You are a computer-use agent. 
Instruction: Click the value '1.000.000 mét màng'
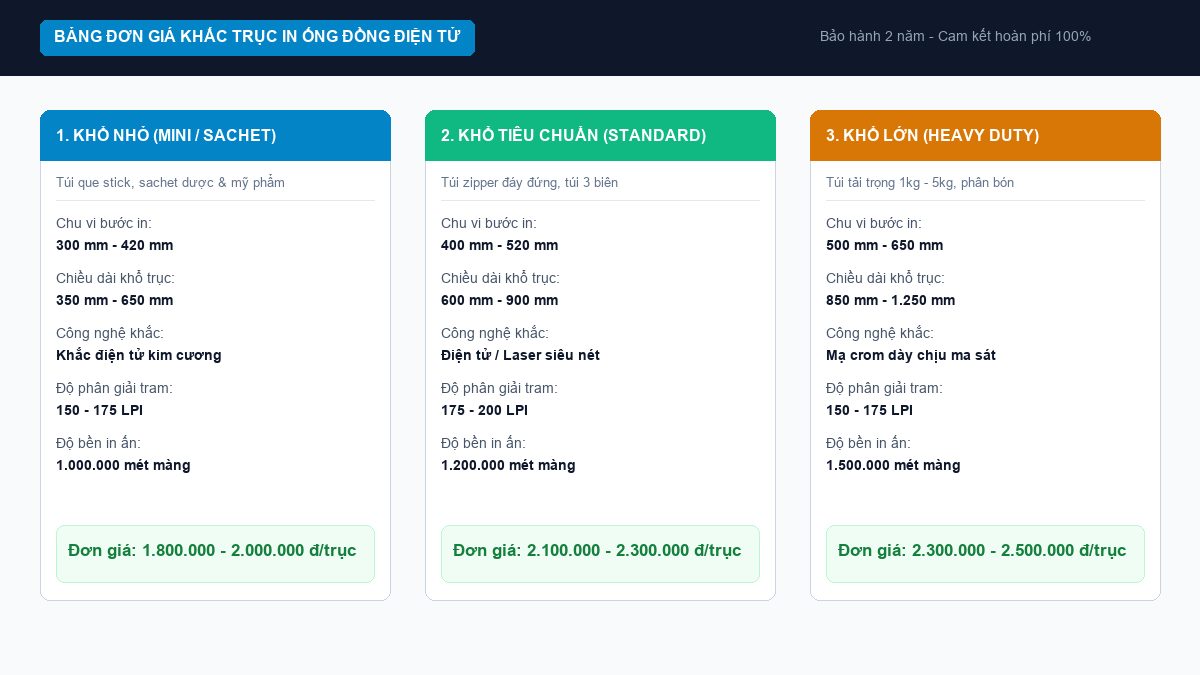coord(123,465)
